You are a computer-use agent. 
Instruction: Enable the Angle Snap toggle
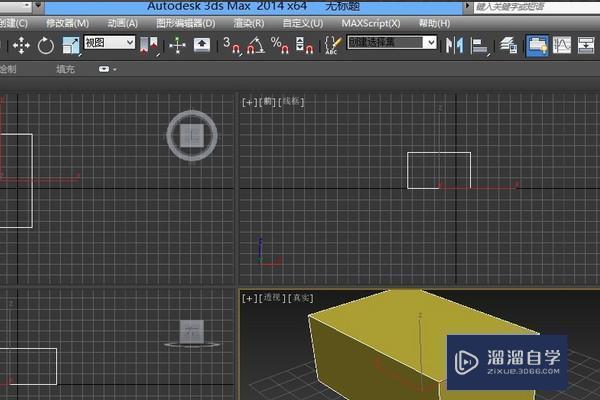pyautogui.click(x=255, y=45)
